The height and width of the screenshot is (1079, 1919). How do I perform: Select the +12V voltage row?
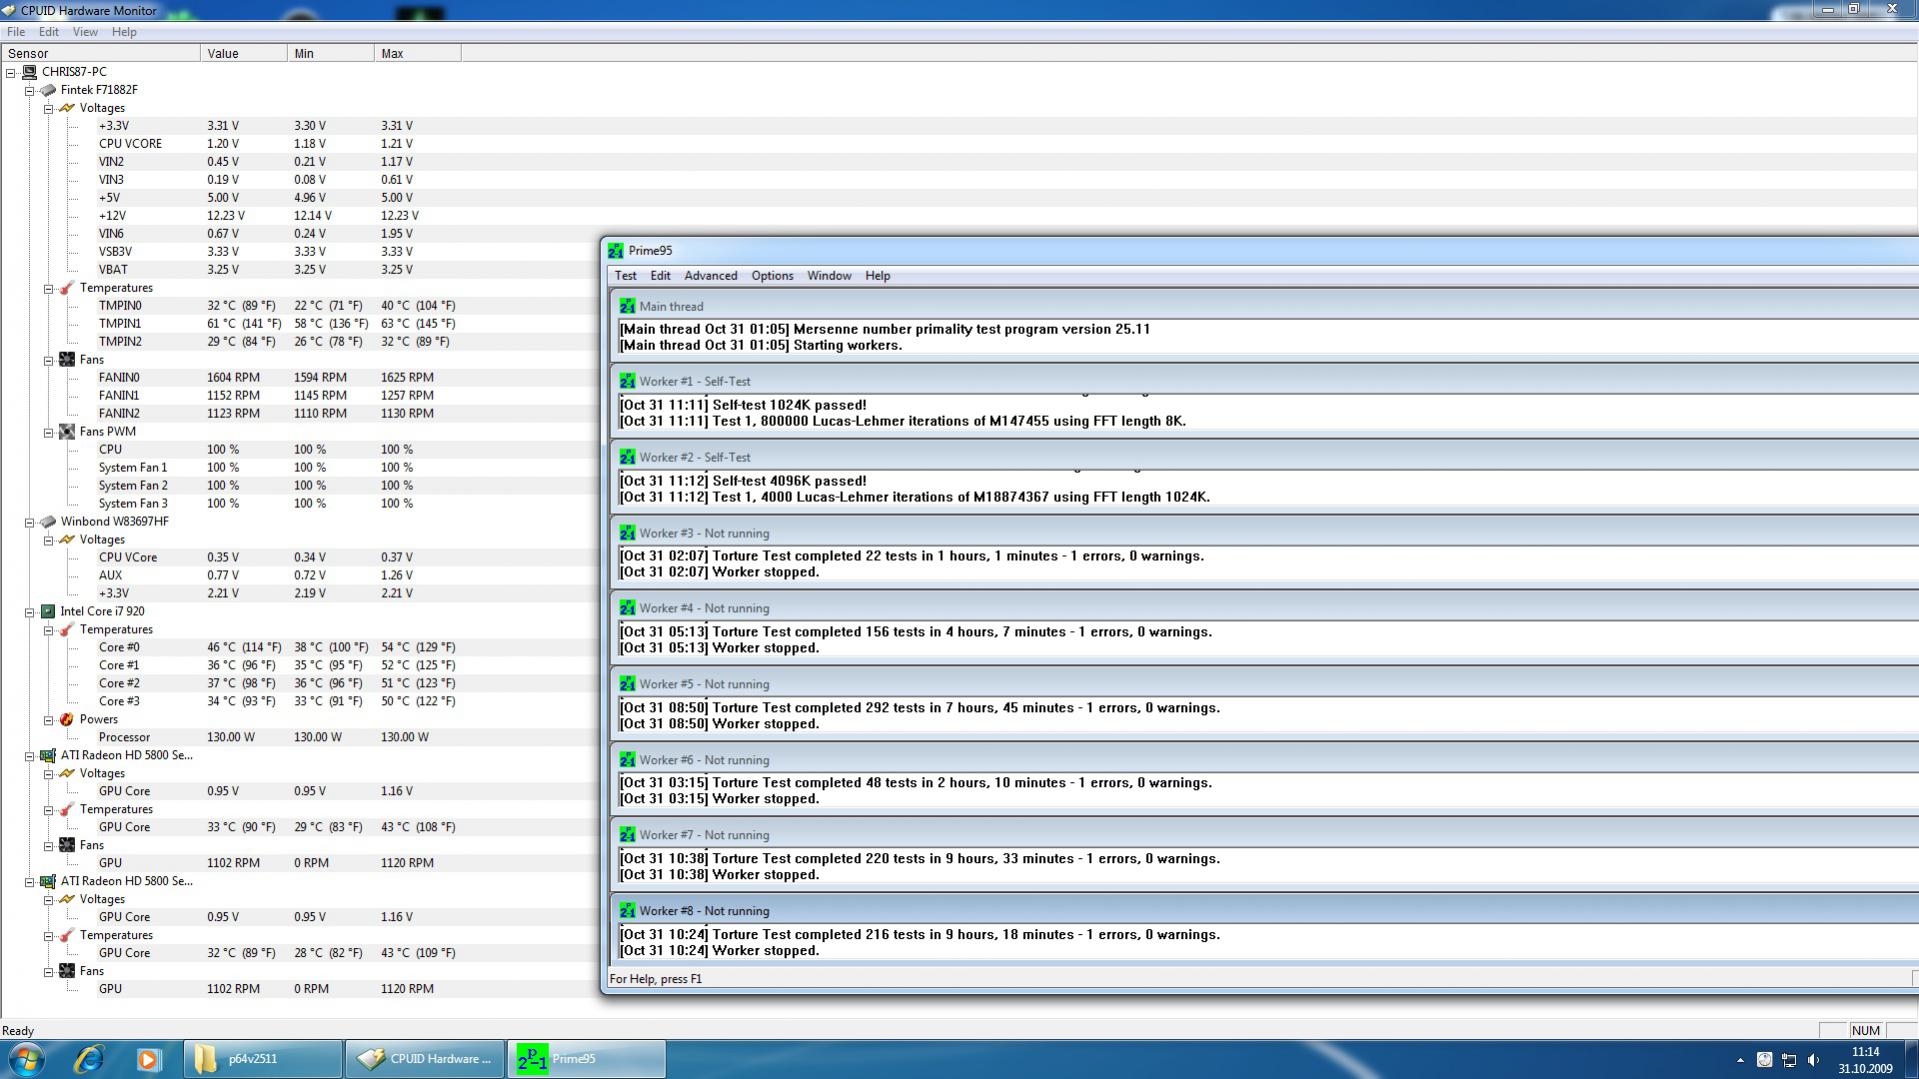[112, 216]
